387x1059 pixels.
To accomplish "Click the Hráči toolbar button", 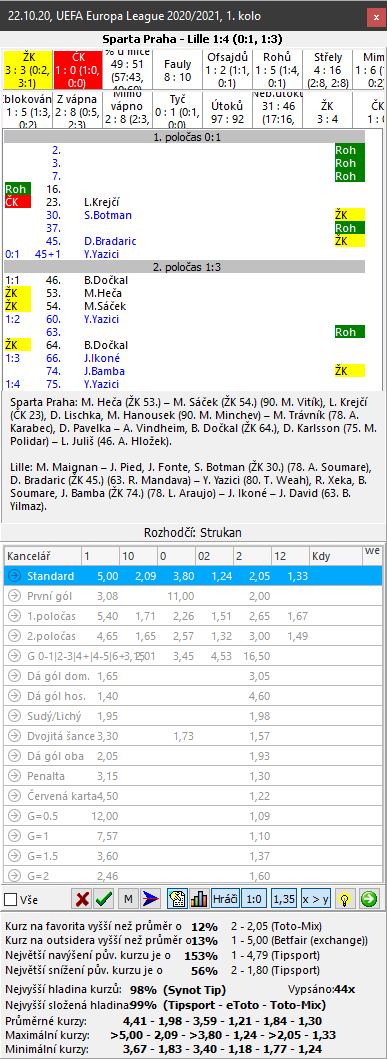I will point(225,900).
